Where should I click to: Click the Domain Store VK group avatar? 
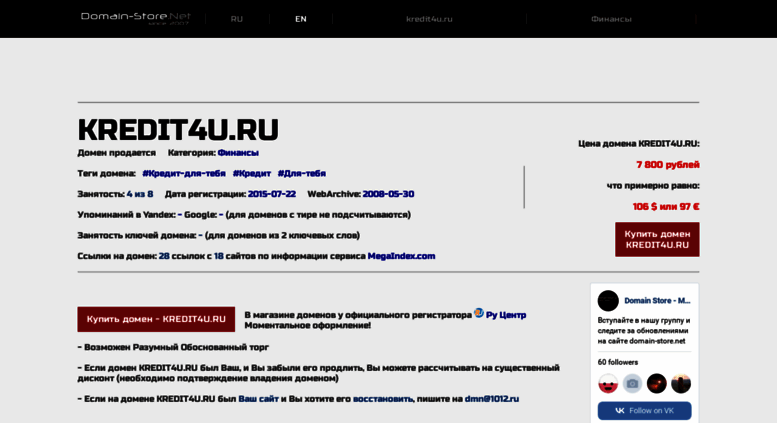(608, 301)
